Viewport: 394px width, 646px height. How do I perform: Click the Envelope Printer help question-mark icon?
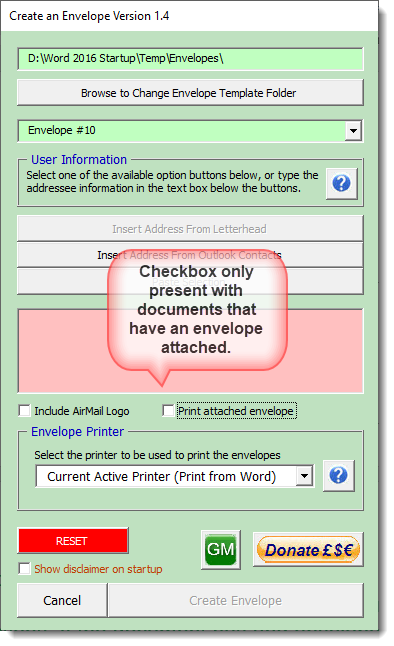pos(338,475)
